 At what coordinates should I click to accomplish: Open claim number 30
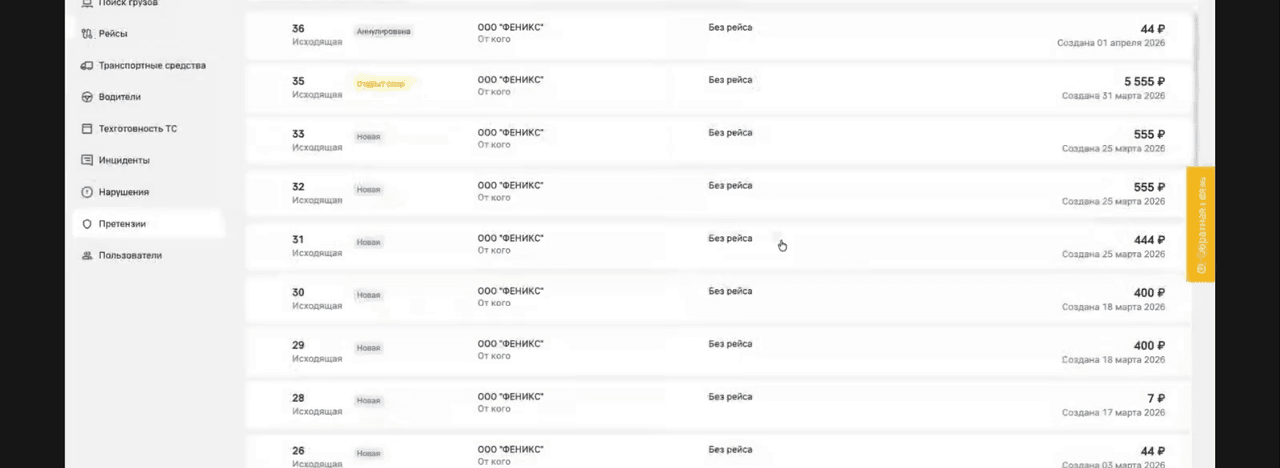click(x=298, y=293)
